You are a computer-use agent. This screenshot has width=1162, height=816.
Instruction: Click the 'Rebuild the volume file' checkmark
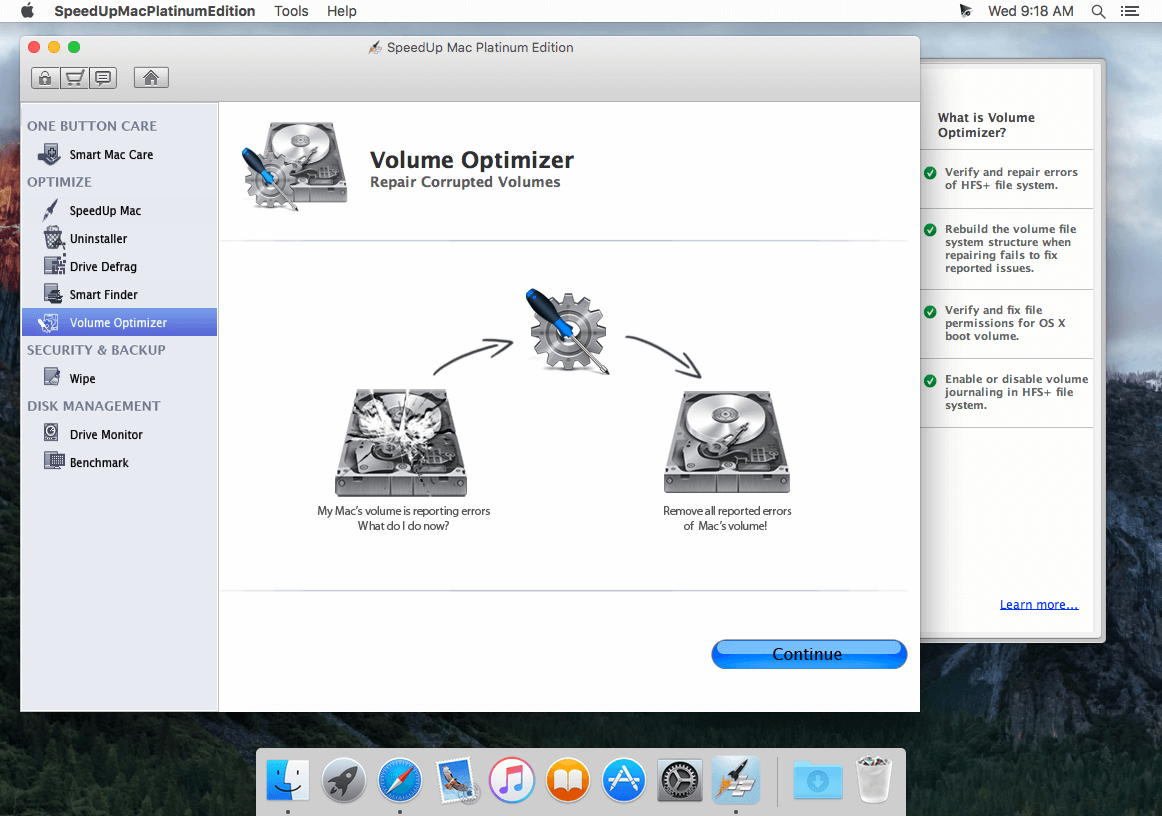pos(930,230)
